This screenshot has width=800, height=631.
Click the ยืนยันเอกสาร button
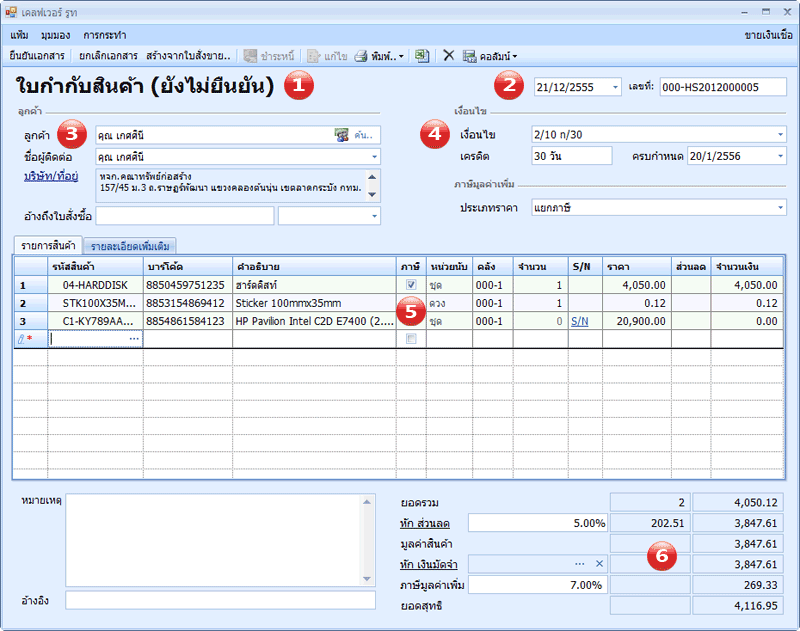pyautogui.click(x=38, y=56)
